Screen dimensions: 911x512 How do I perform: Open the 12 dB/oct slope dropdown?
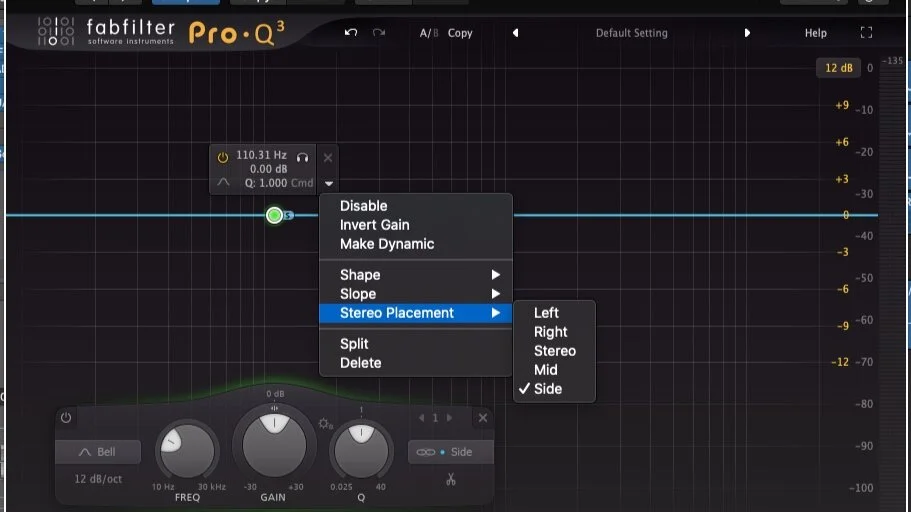(98, 479)
